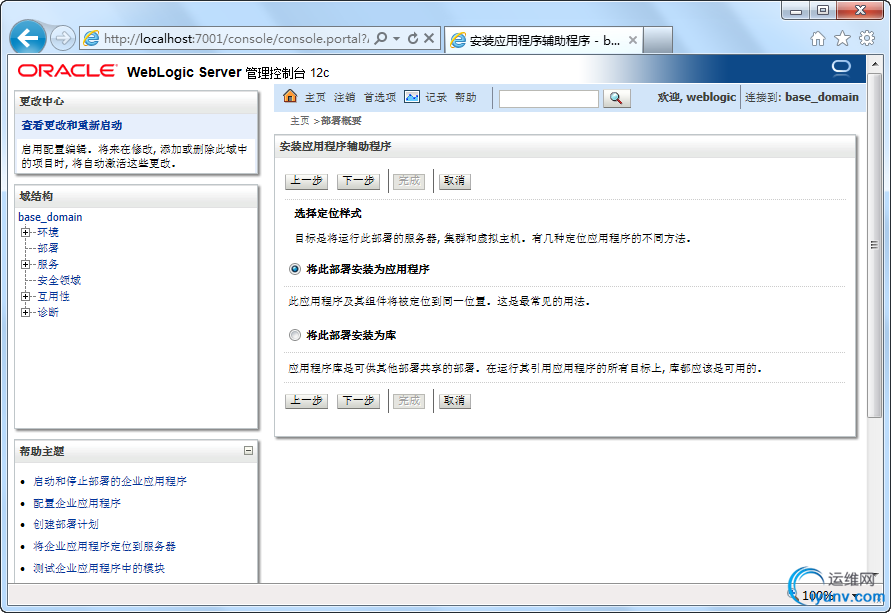Open help topic 创建部署计划

point(66,524)
